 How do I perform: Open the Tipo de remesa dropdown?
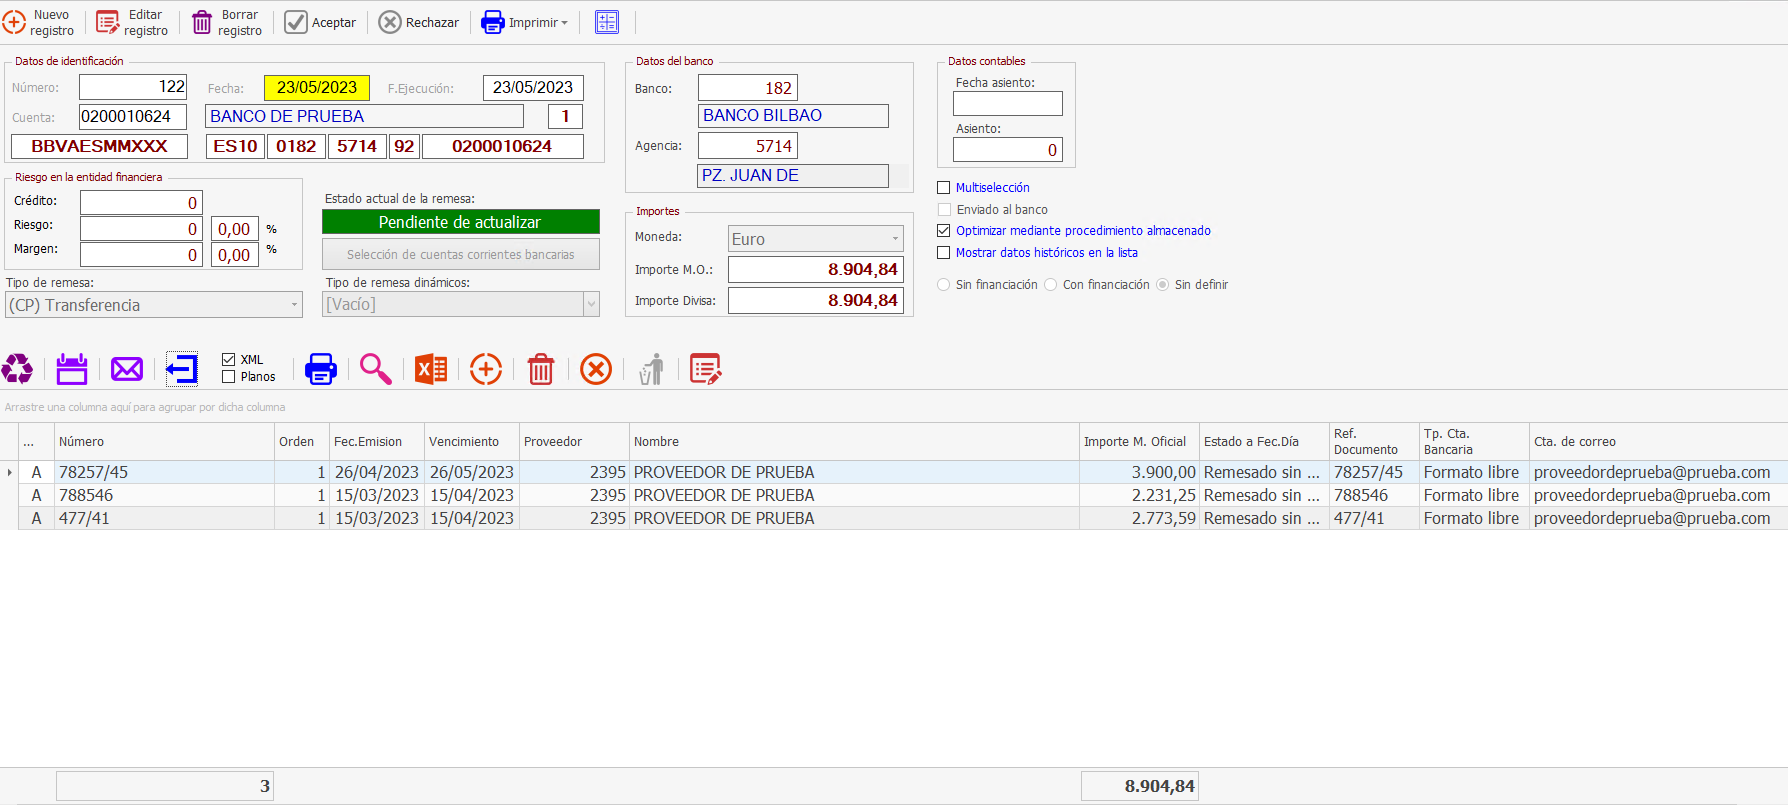pos(294,305)
